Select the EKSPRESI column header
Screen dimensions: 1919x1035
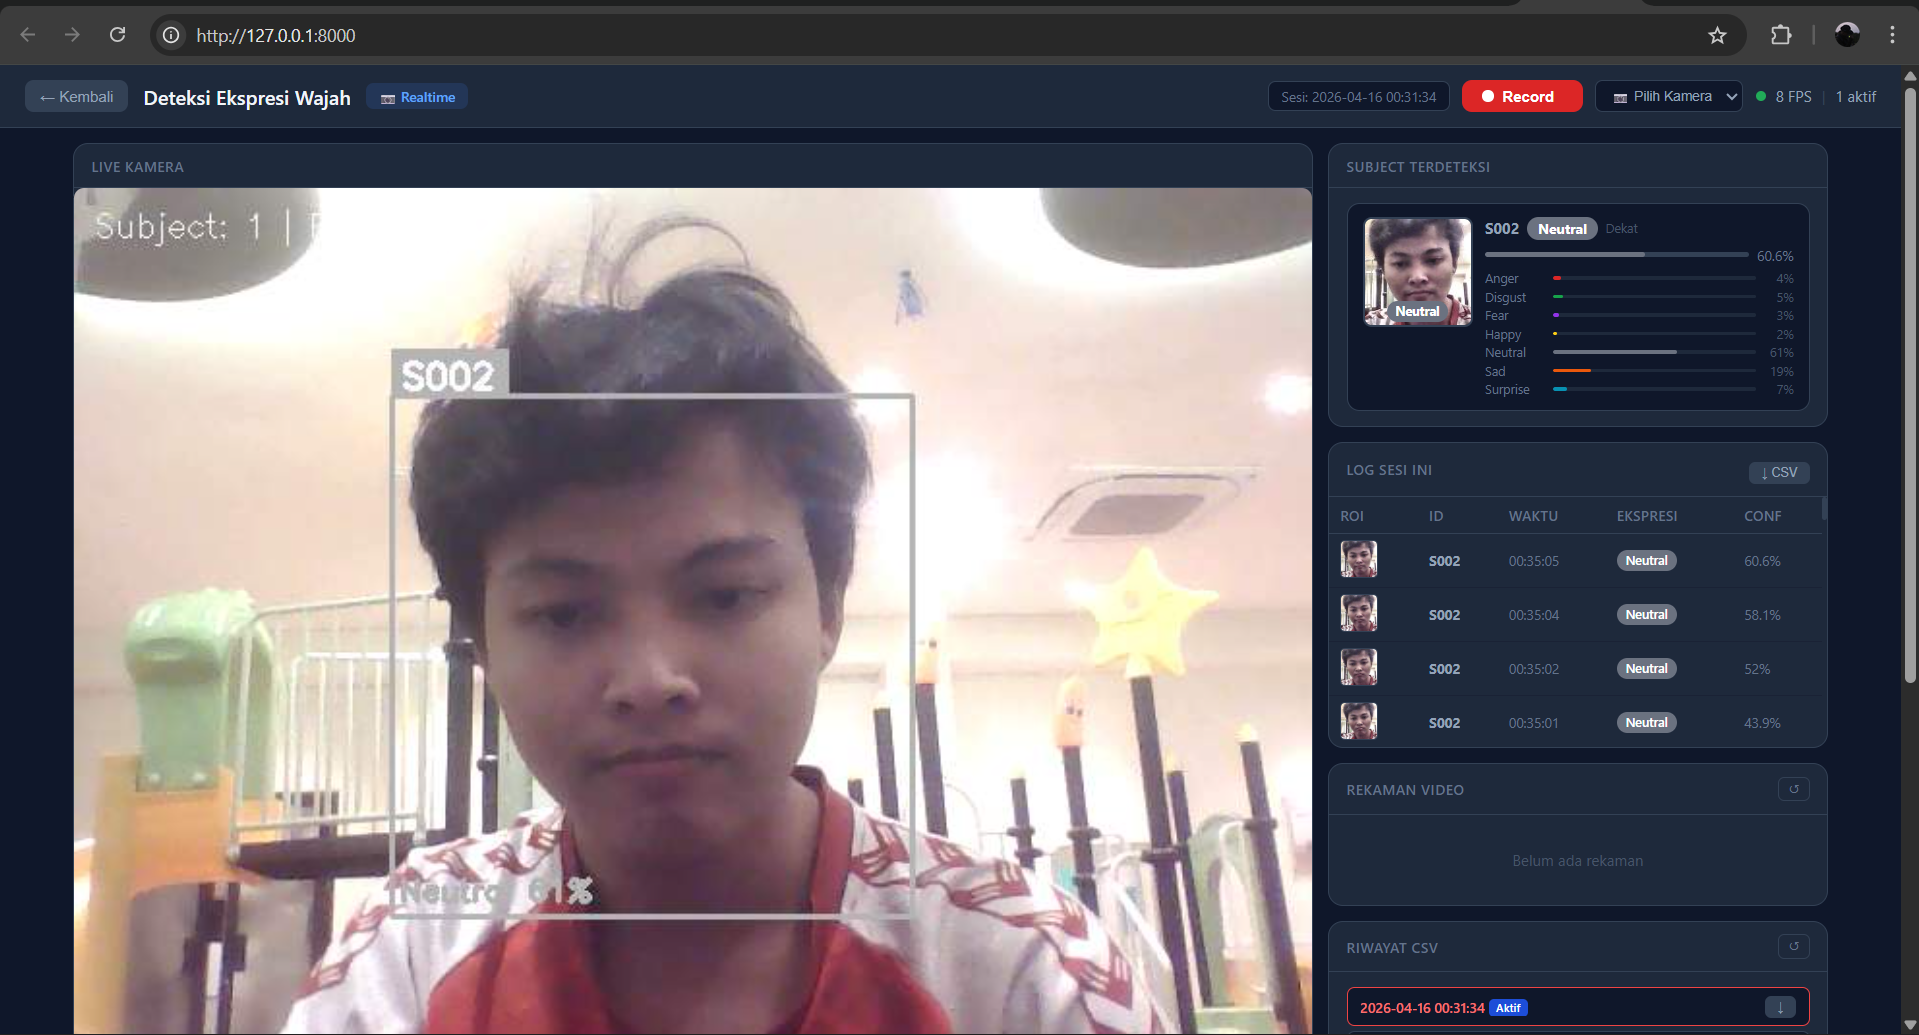[1647, 516]
